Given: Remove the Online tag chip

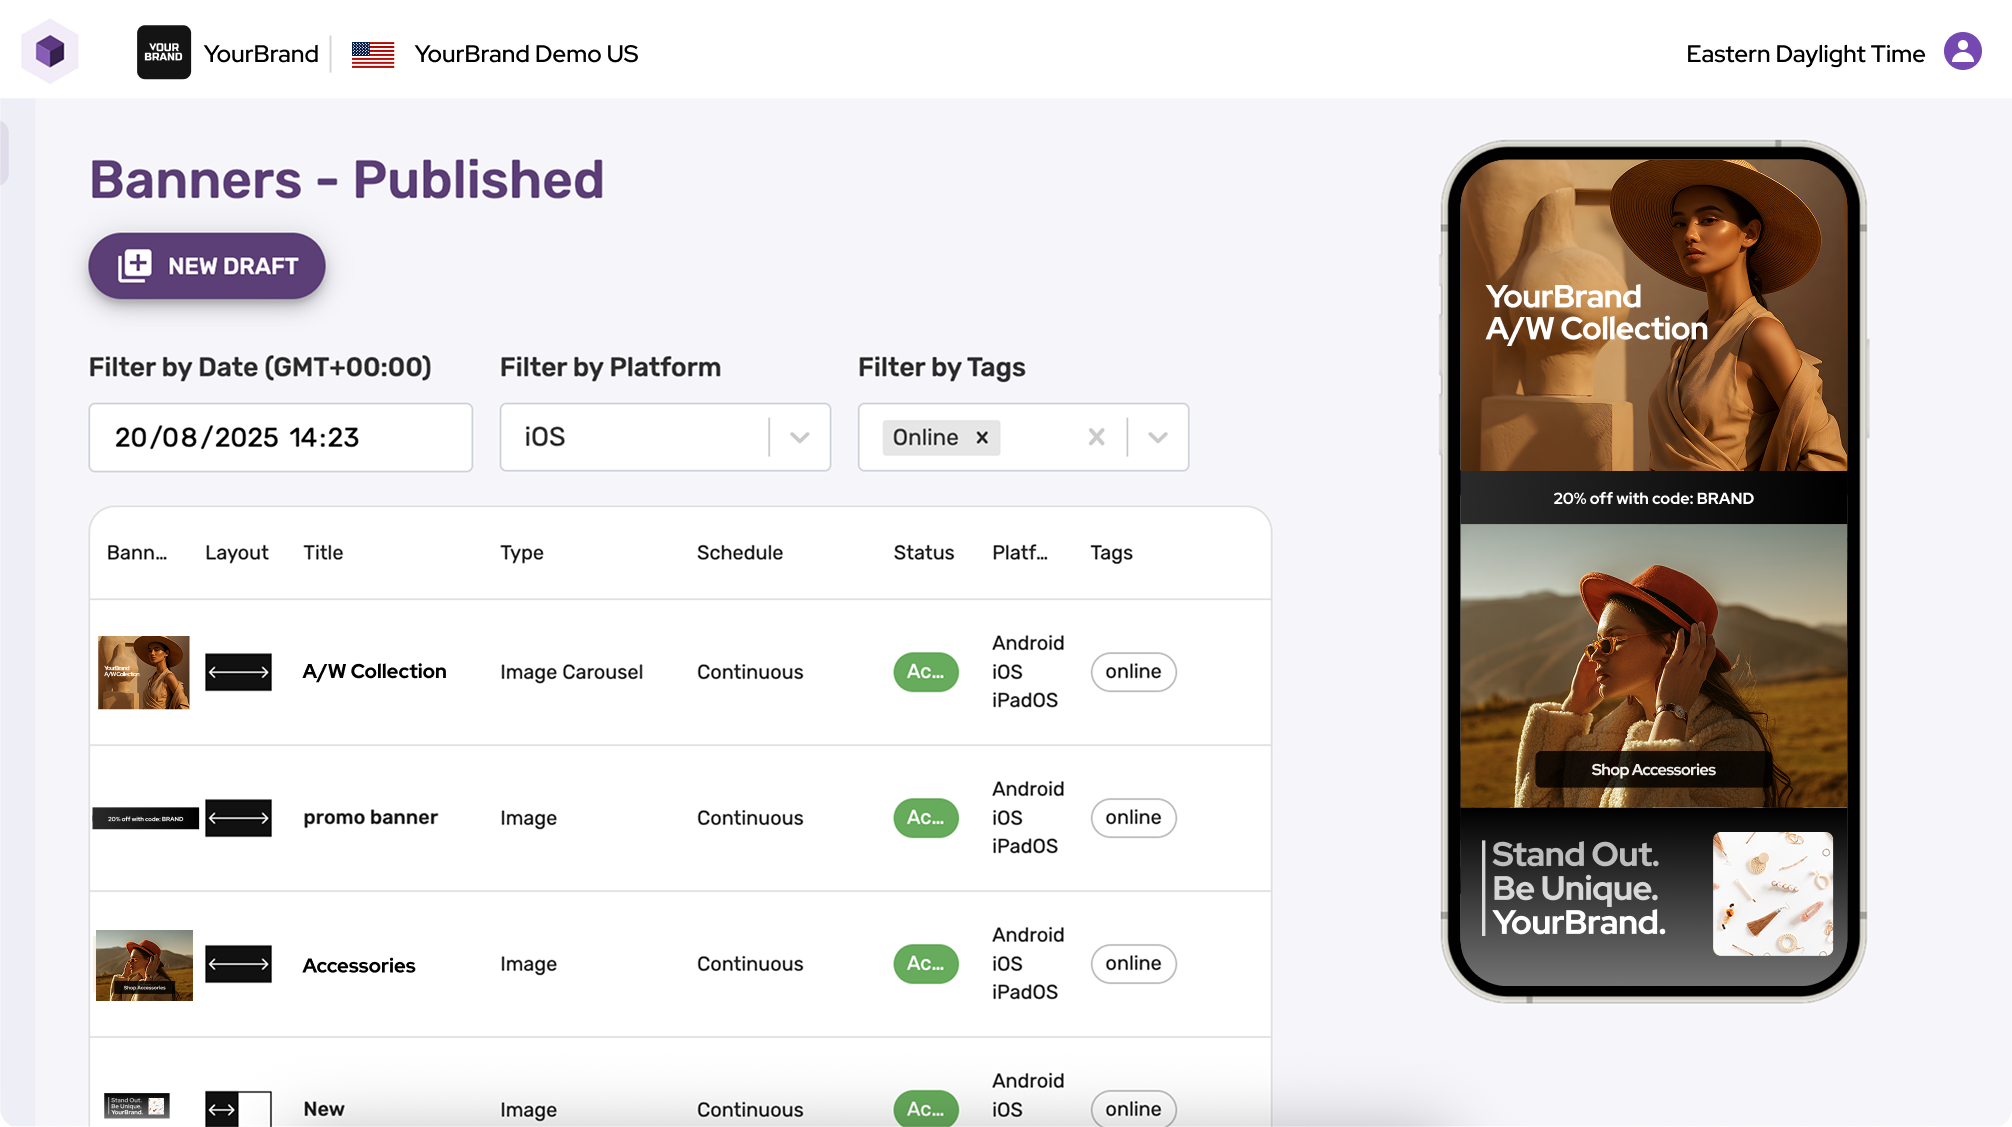Looking at the screenshot, I should pyautogui.click(x=982, y=437).
